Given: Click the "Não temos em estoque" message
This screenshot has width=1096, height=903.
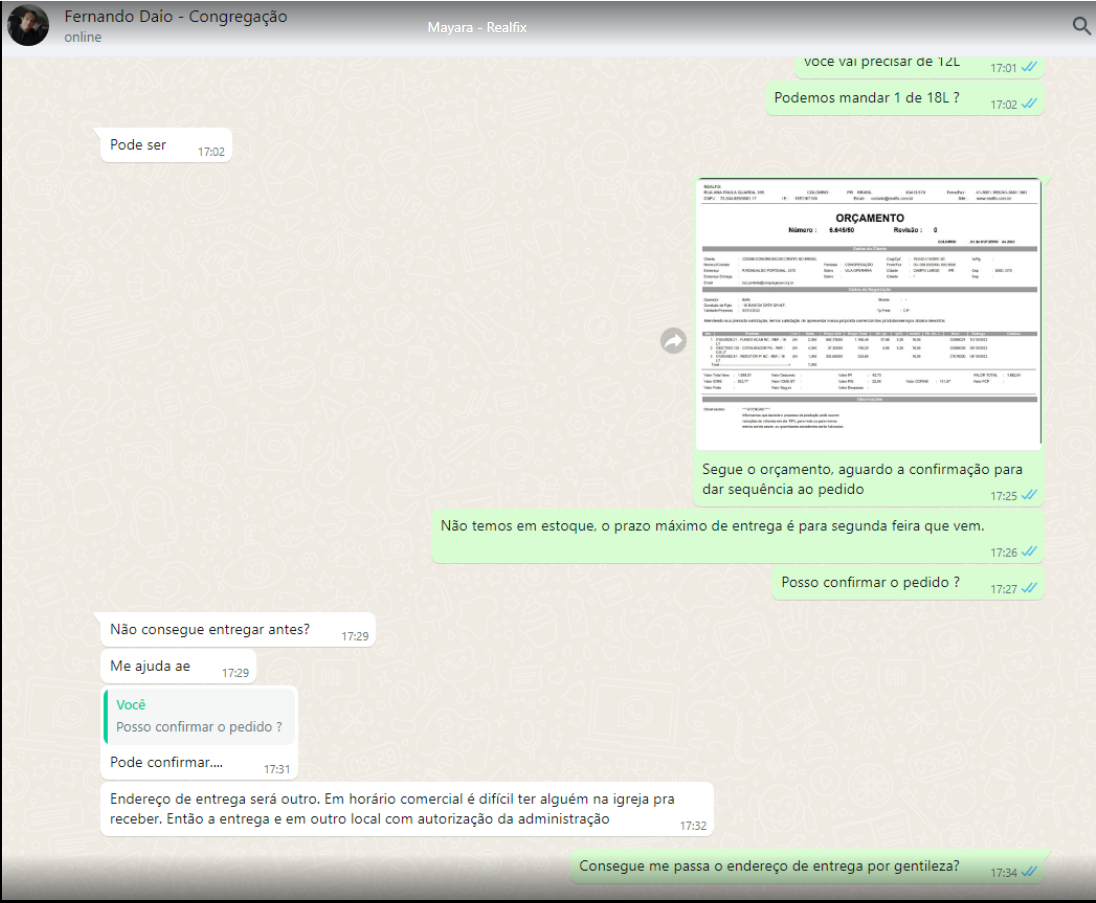Looking at the screenshot, I should 712,526.
